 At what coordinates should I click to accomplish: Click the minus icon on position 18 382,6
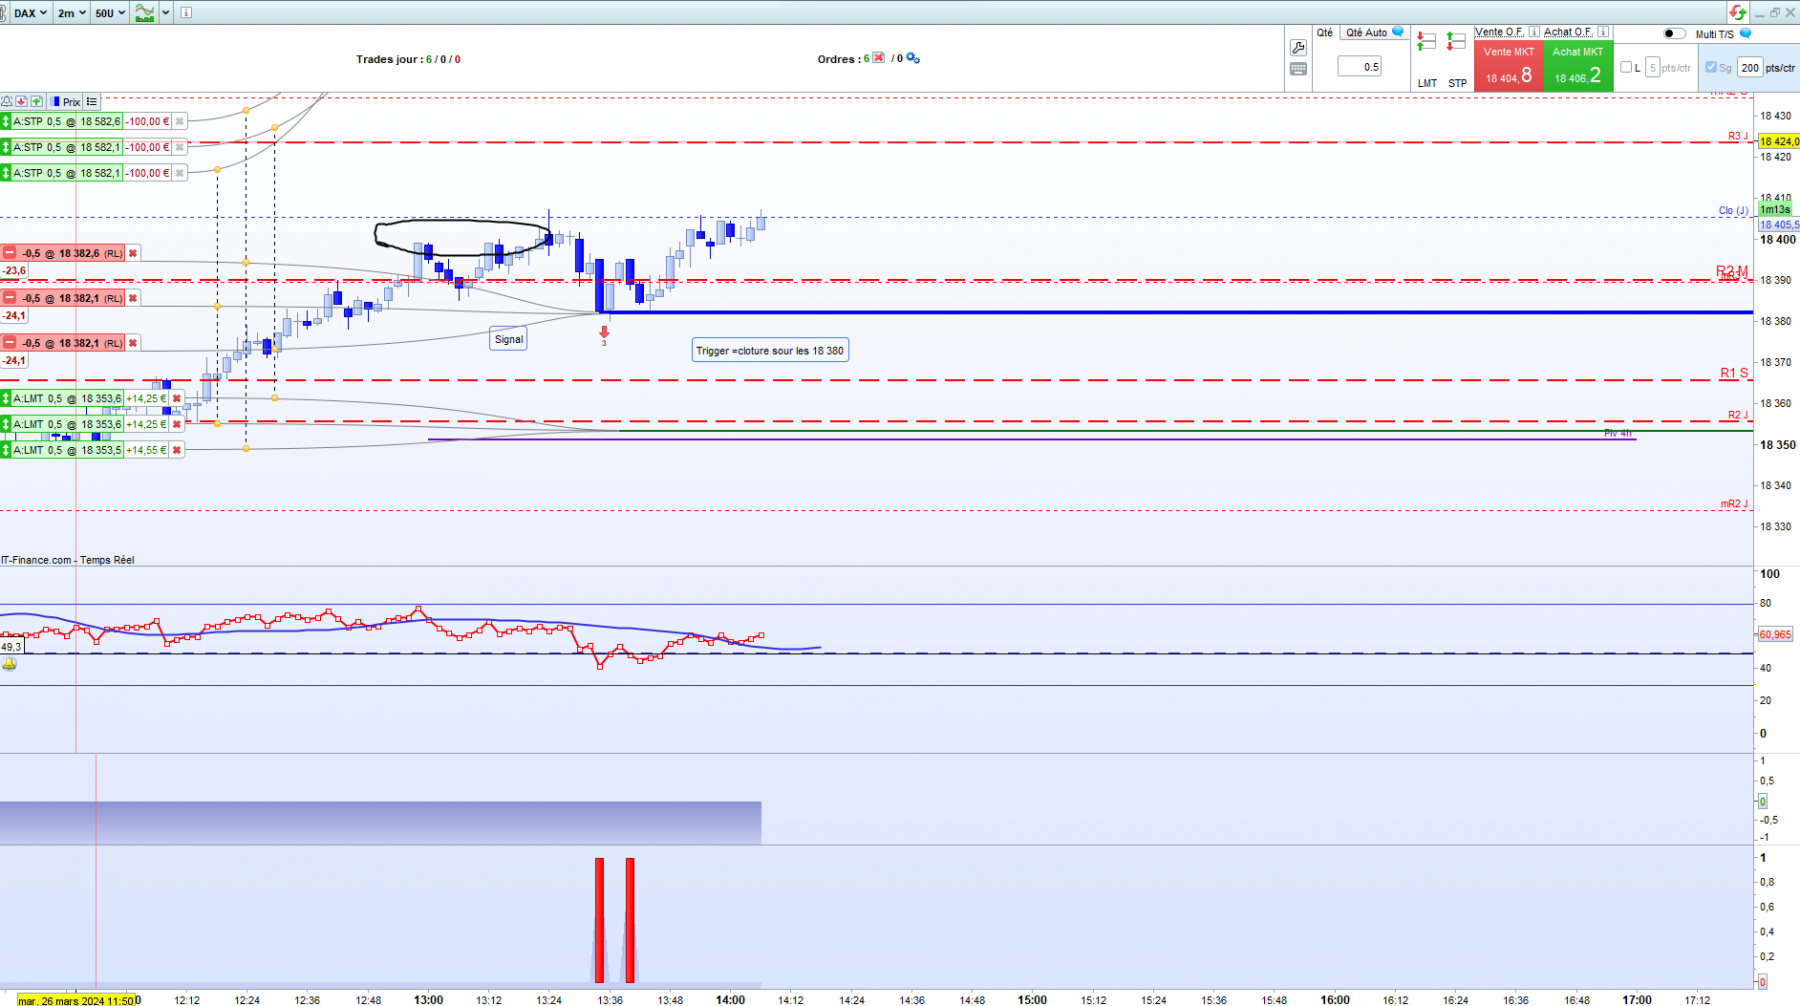click(x=9, y=253)
